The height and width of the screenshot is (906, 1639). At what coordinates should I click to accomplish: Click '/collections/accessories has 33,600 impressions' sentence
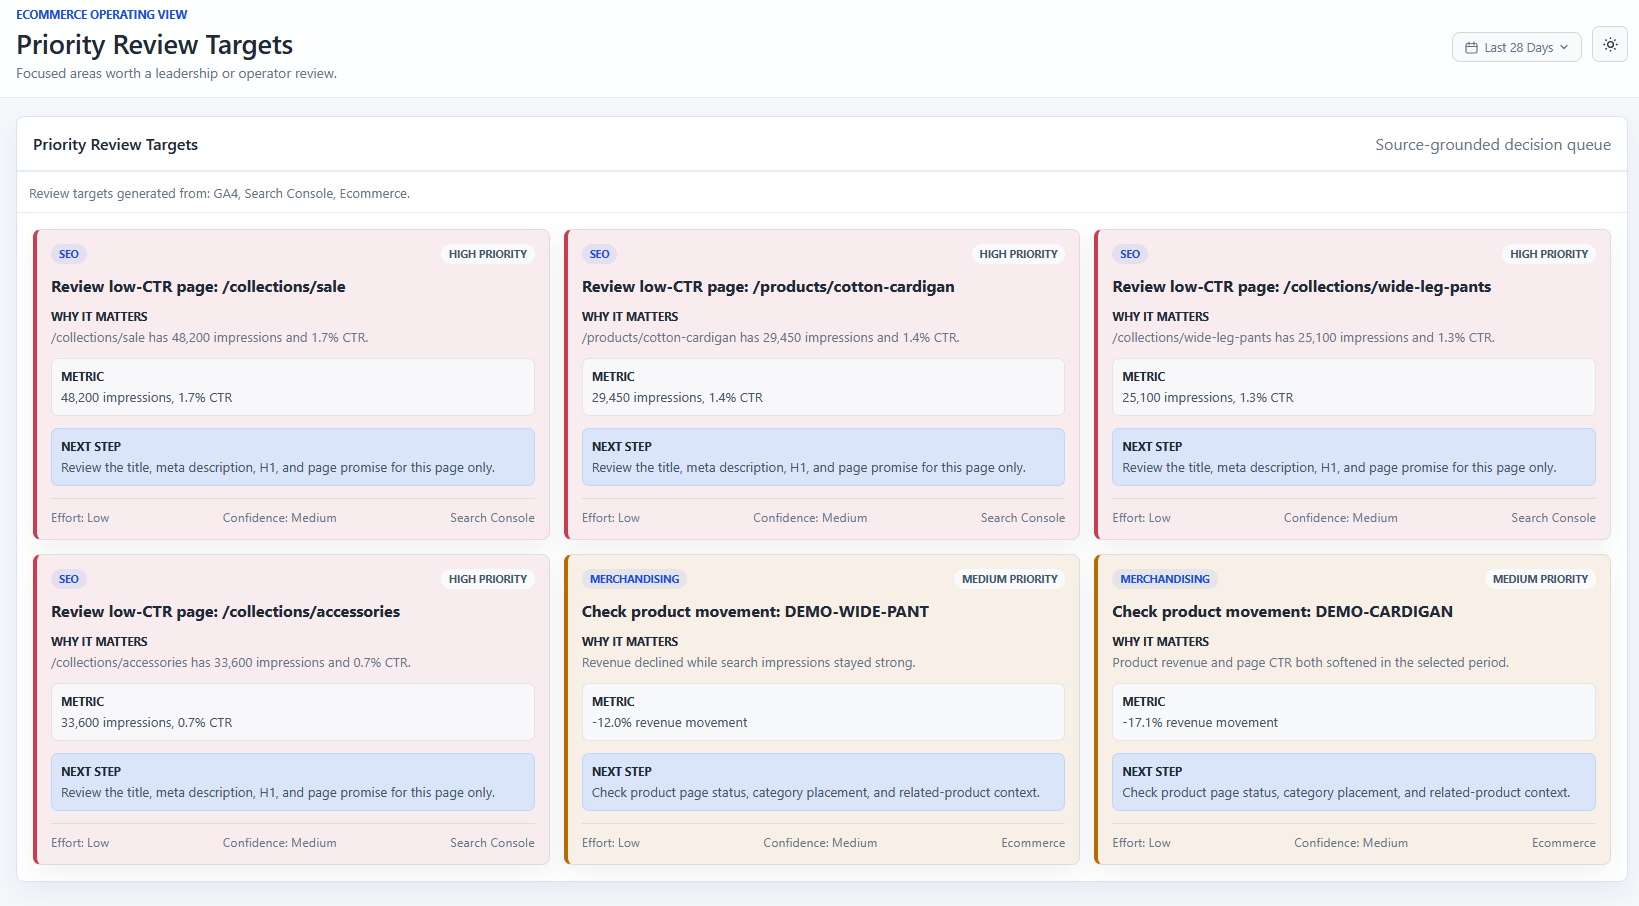pos(231,663)
